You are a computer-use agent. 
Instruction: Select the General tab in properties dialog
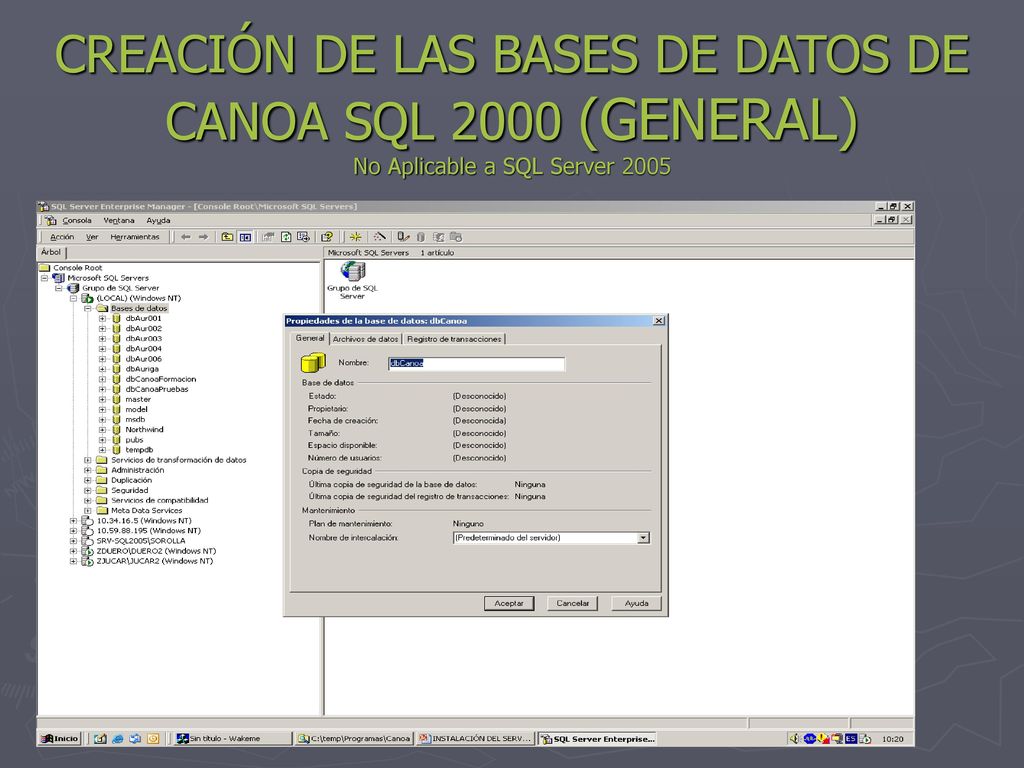point(310,338)
